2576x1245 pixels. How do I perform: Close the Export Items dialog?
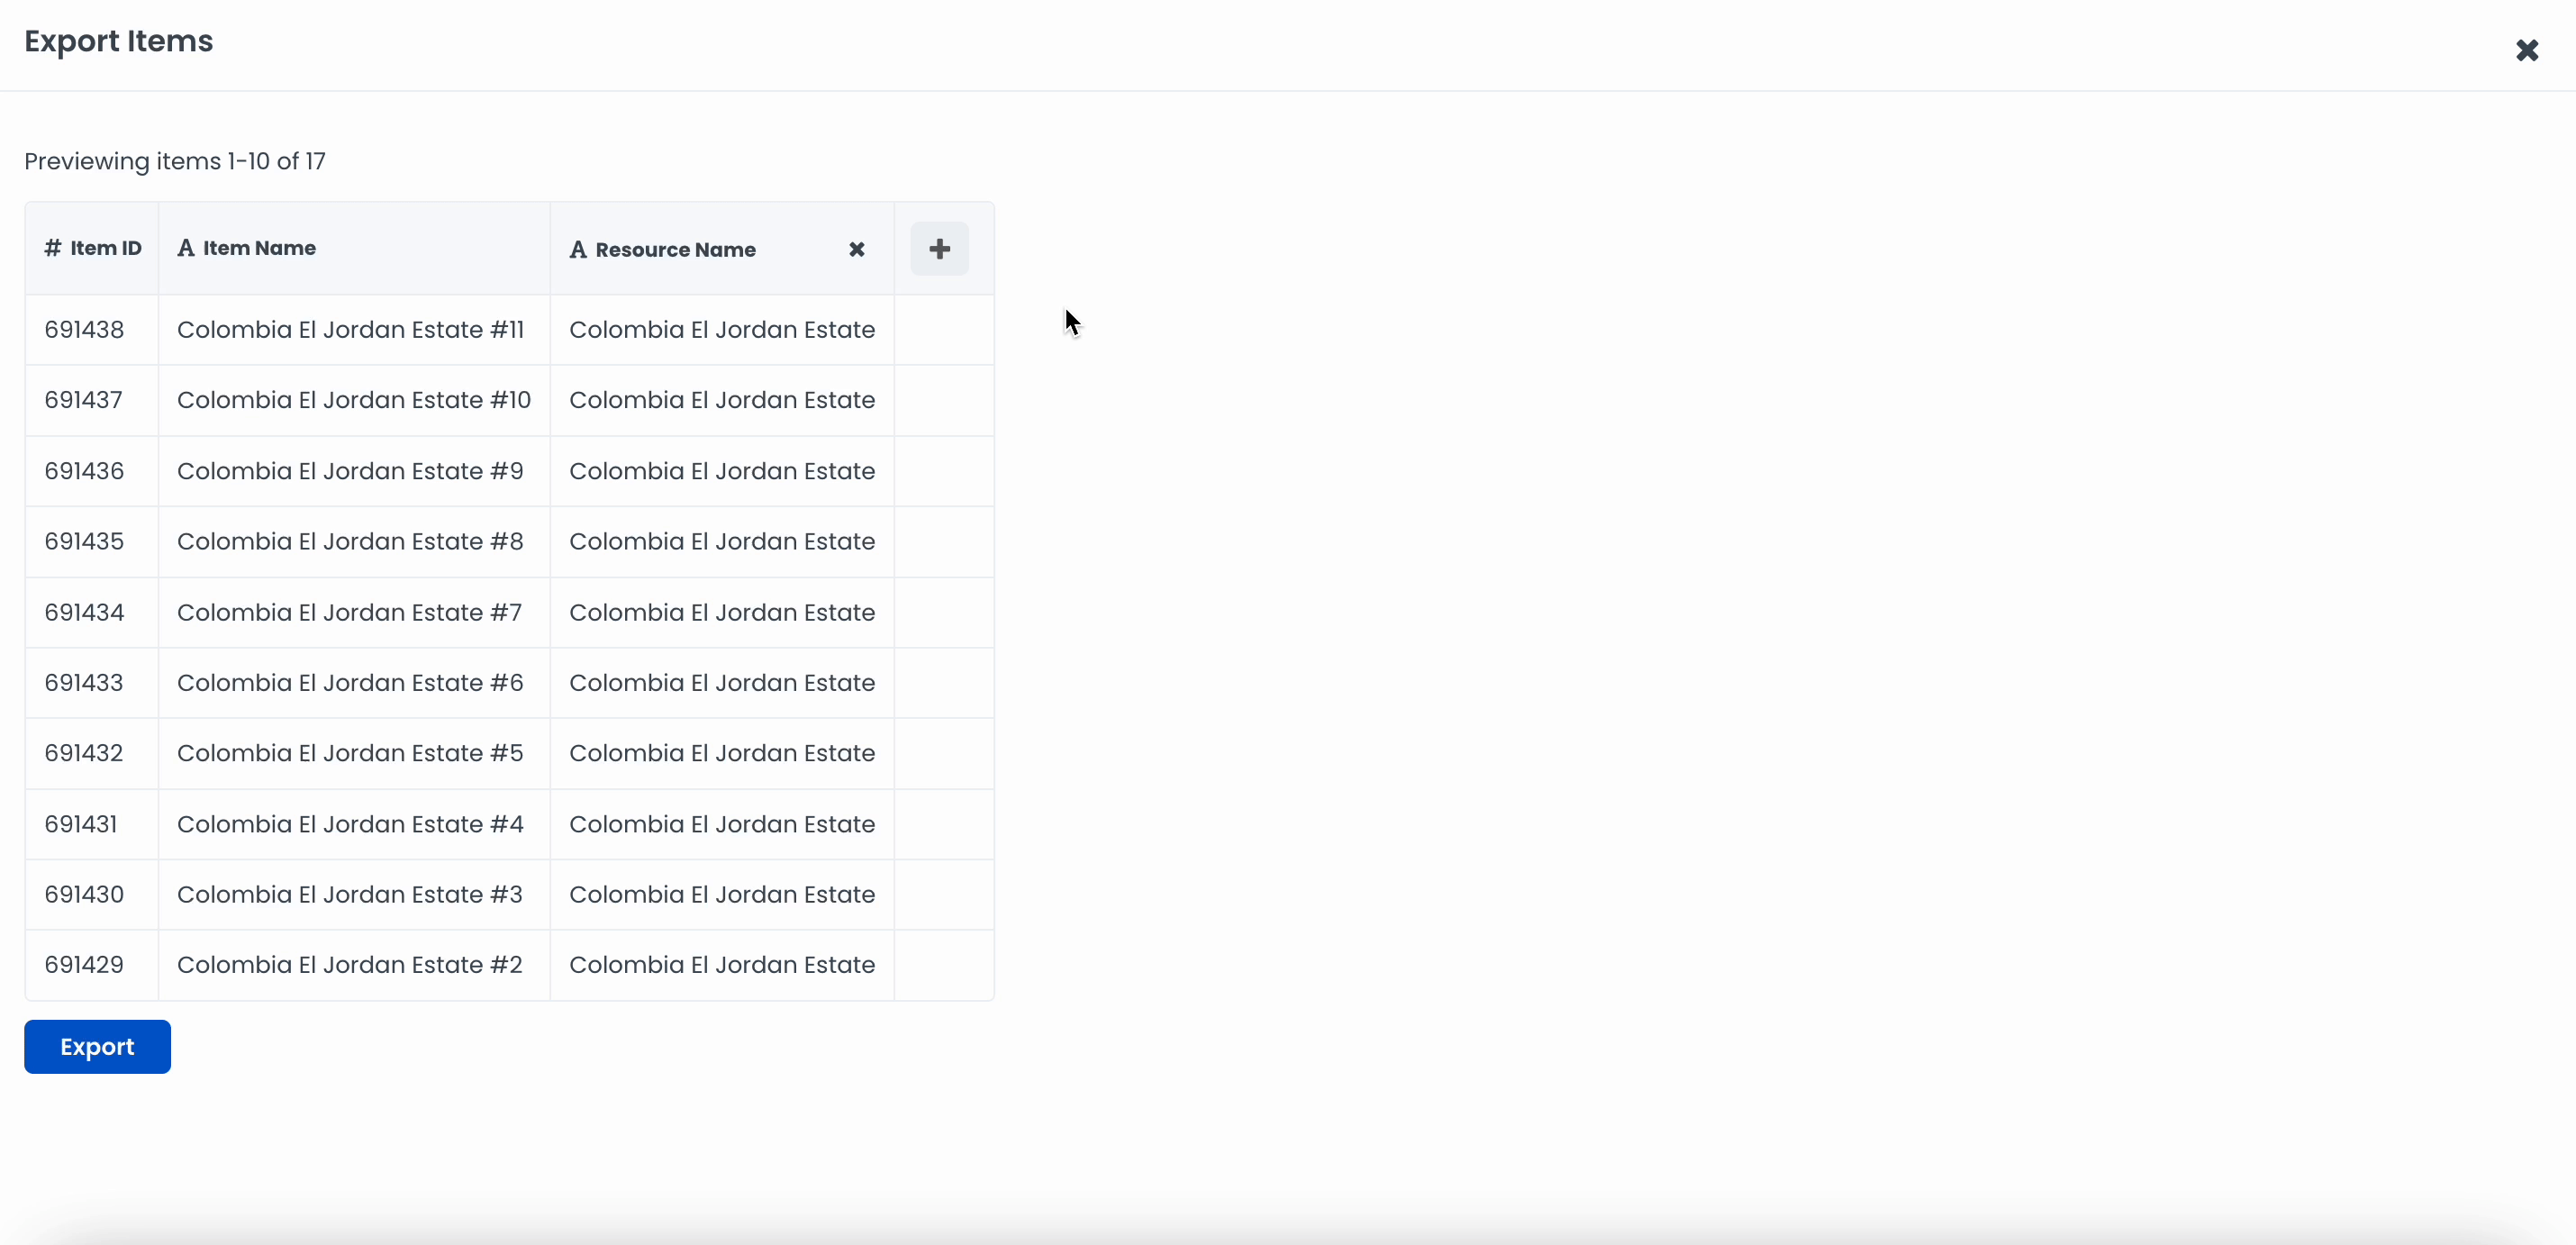coord(2526,50)
